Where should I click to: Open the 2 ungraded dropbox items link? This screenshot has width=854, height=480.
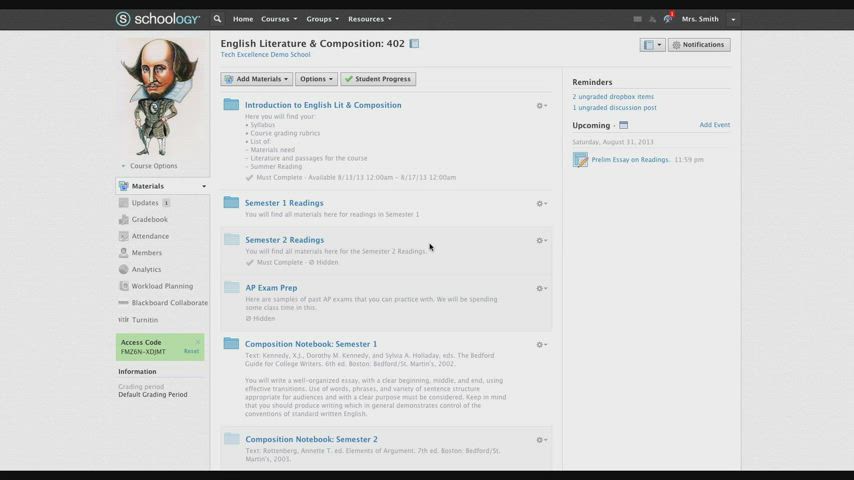click(613, 97)
